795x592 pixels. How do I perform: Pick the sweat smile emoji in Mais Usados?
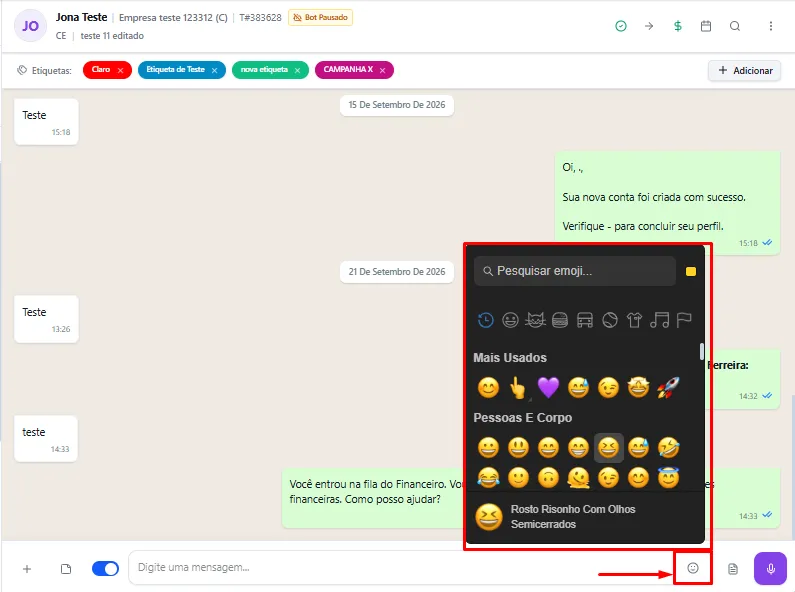[x=578, y=388]
